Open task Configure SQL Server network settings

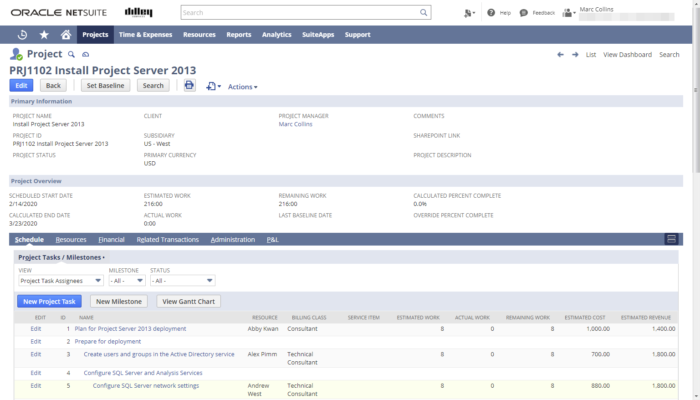point(146,386)
